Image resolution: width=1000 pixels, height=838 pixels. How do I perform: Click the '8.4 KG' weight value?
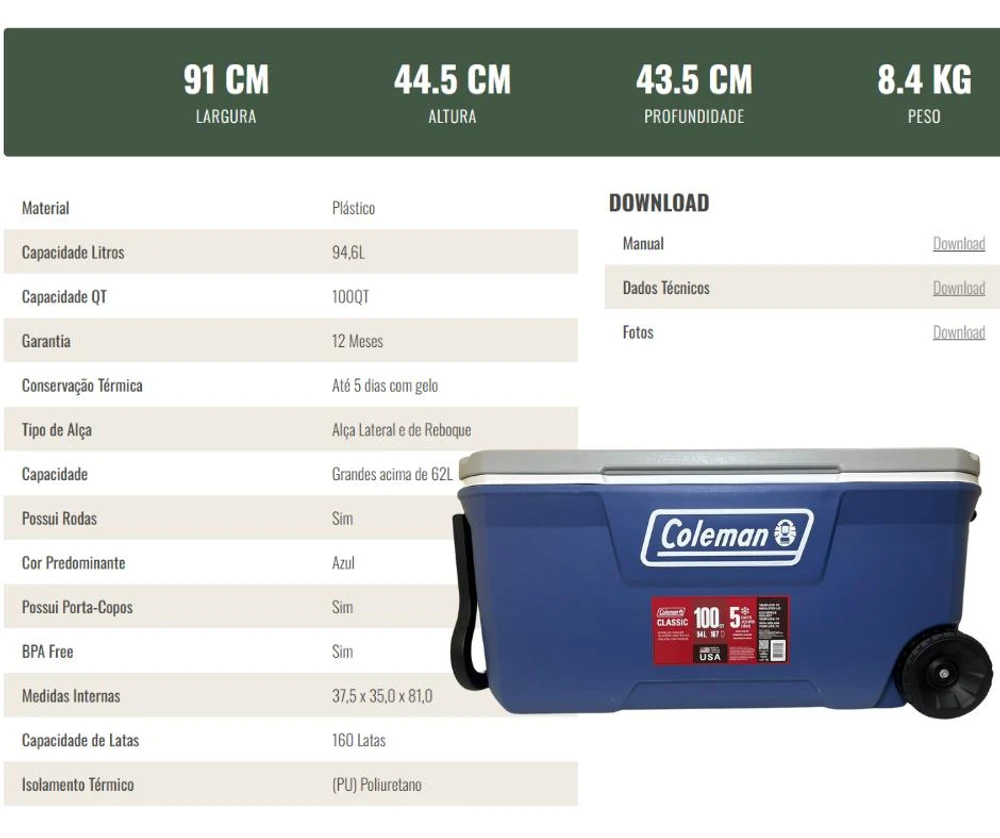pyautogui.click(x=924, y=80)
